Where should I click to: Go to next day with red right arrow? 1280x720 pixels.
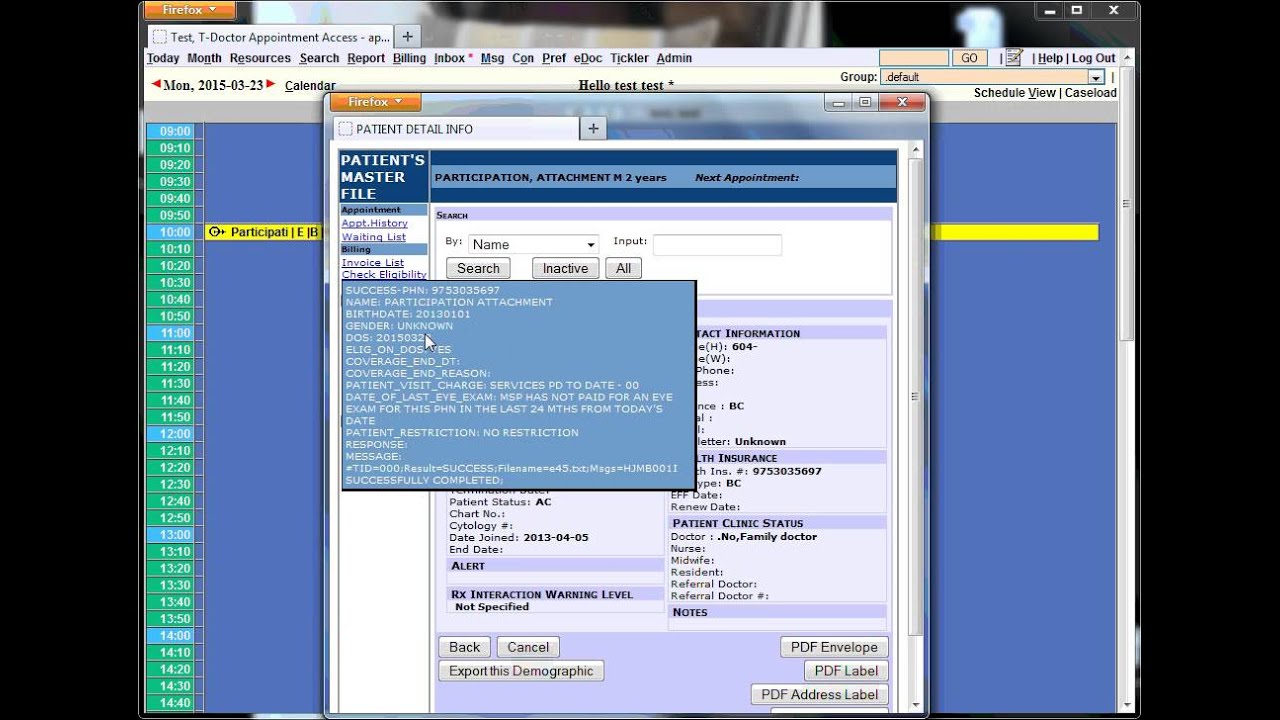click(271, 84)
